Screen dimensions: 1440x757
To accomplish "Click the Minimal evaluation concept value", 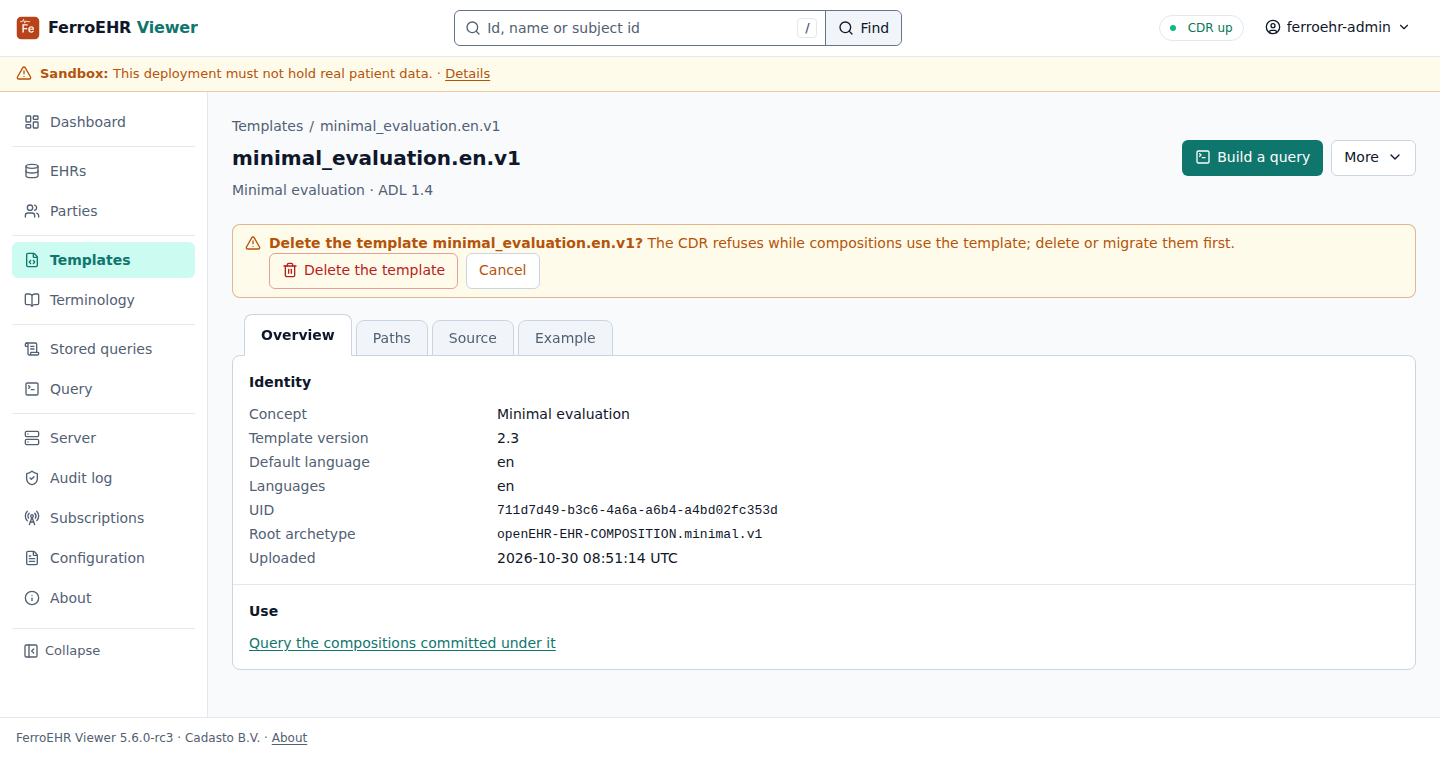I will pyautogui.click(x=563, y=414).
